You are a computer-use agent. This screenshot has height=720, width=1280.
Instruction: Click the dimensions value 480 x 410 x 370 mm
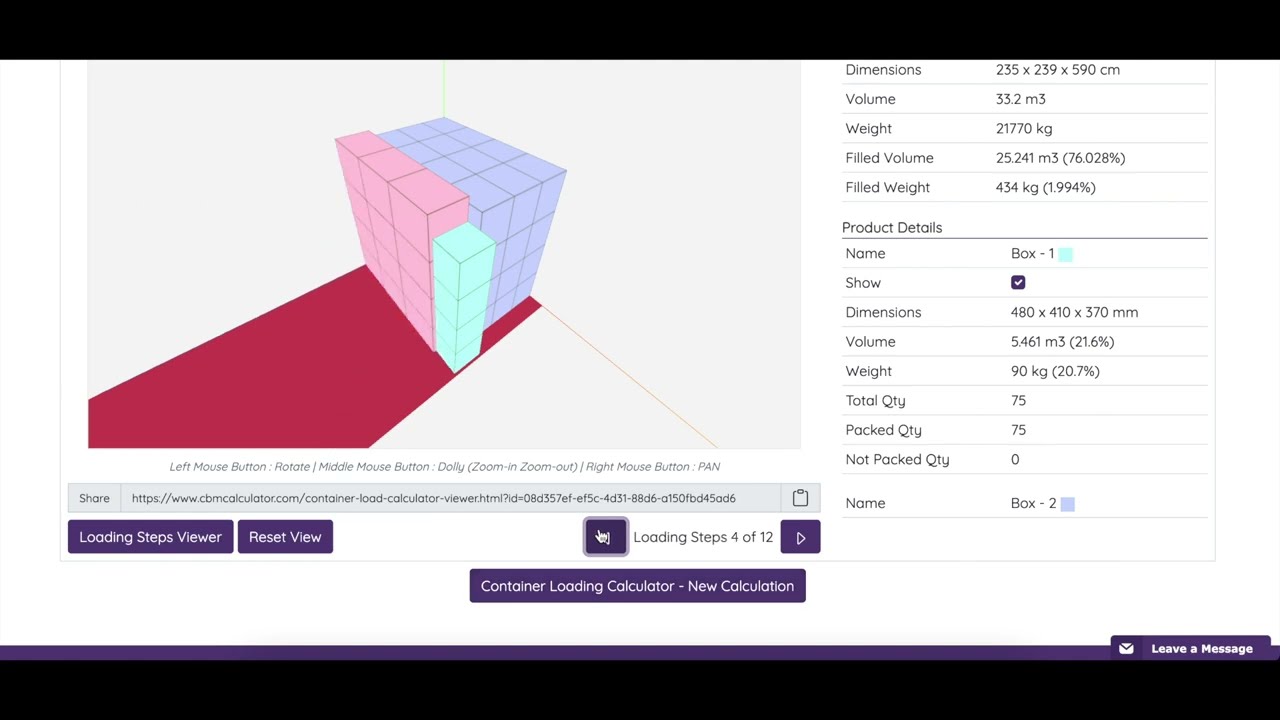coord(1074,312)
